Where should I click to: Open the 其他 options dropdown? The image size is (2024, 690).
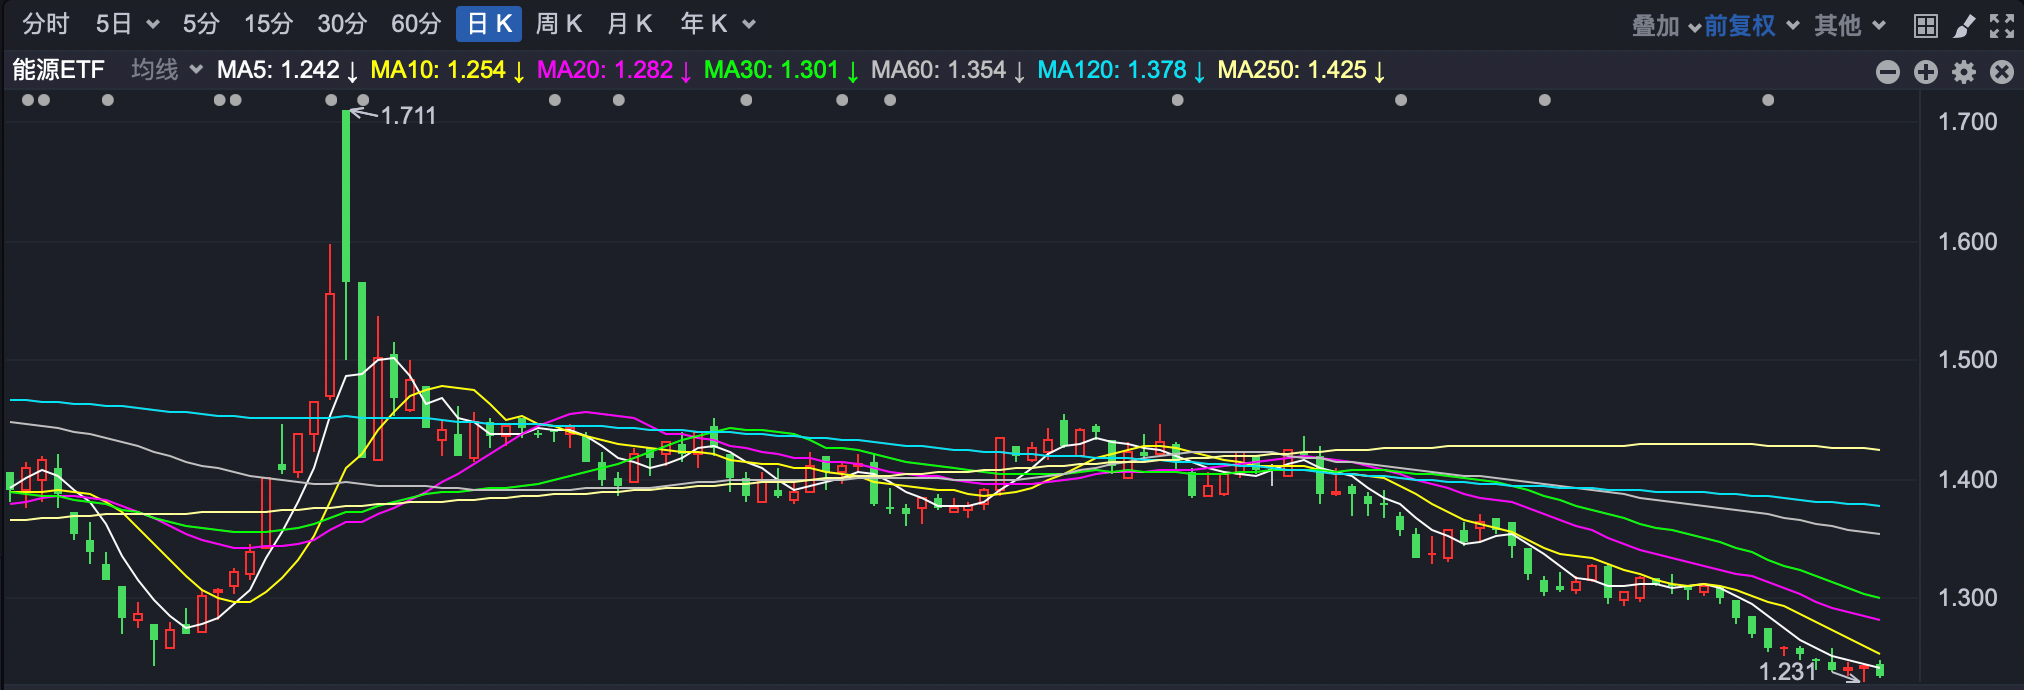coord(1849,26)
